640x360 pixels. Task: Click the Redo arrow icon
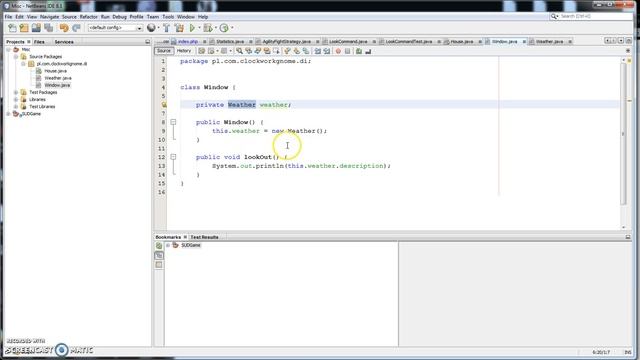tap(76, 28)
